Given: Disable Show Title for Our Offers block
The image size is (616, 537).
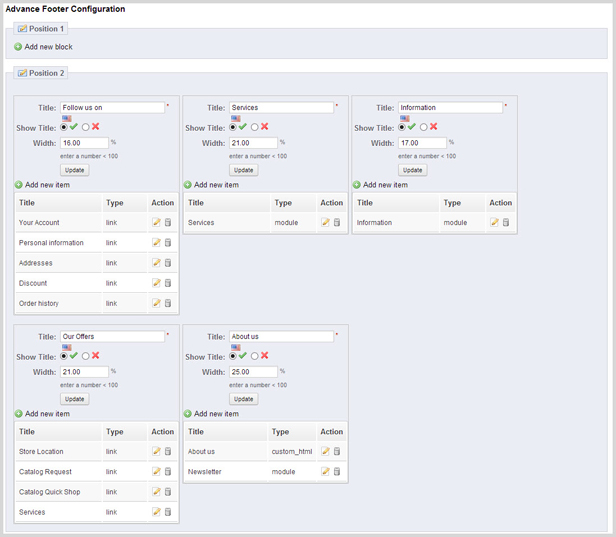Looking at the screenshot, I should (86, 356).
